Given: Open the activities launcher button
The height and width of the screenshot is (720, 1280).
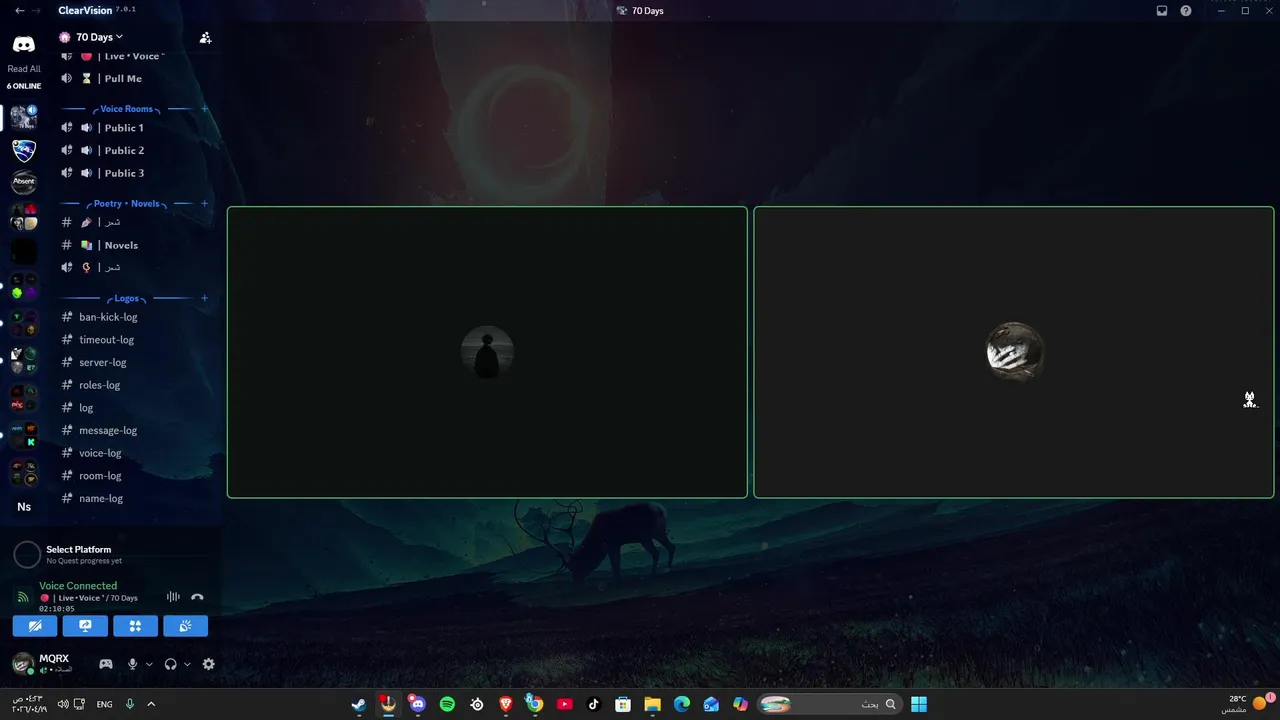Looking at the screenshot, I should 135,626.
